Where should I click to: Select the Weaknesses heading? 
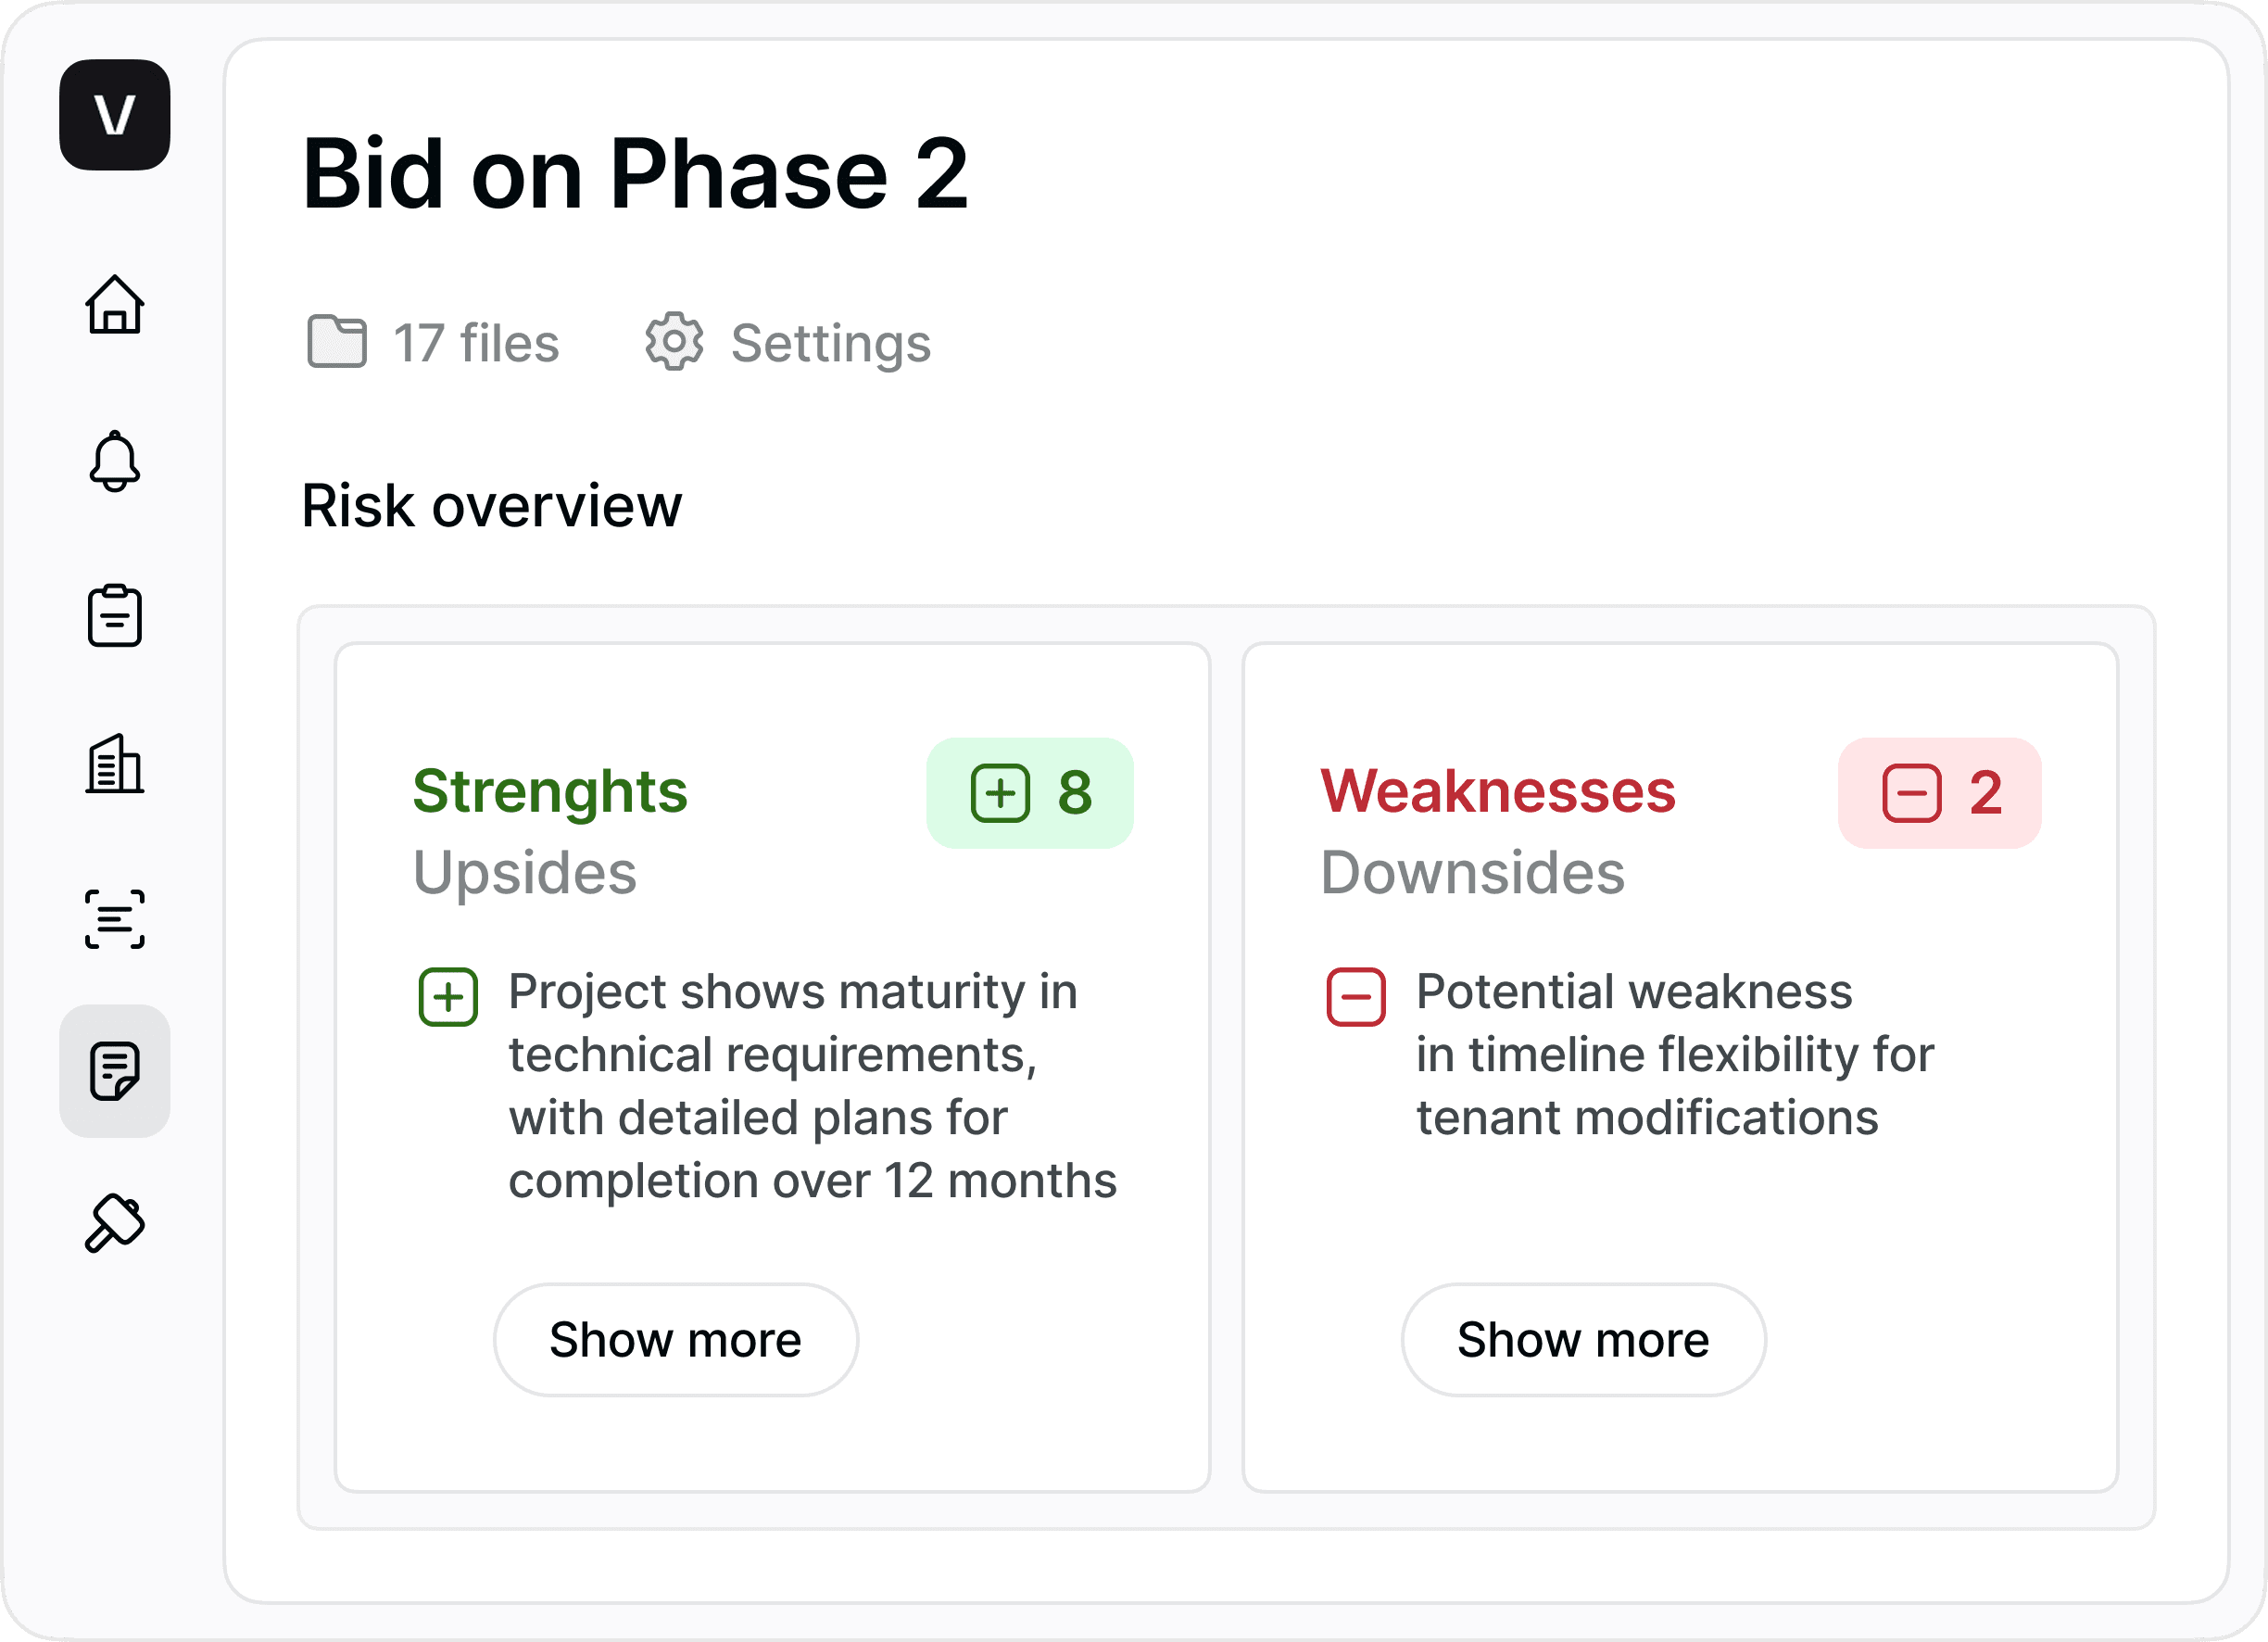pyautogui.click(x=1498, y=792)
